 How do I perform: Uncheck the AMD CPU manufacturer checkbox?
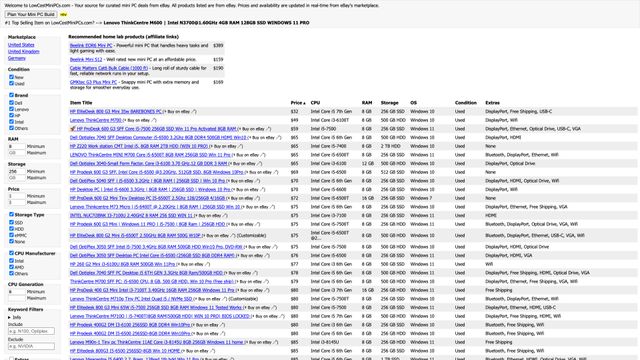pos(11,267)
